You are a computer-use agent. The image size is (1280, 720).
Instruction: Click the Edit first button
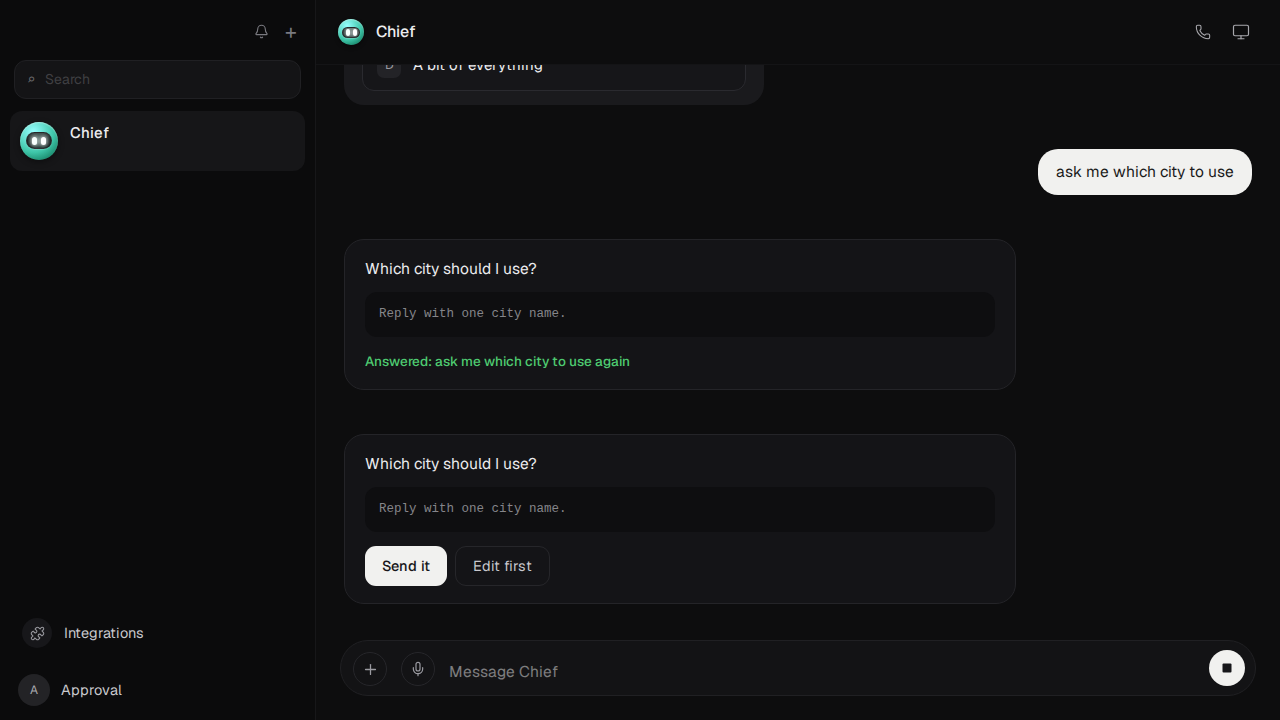click(x=502, y=566)
